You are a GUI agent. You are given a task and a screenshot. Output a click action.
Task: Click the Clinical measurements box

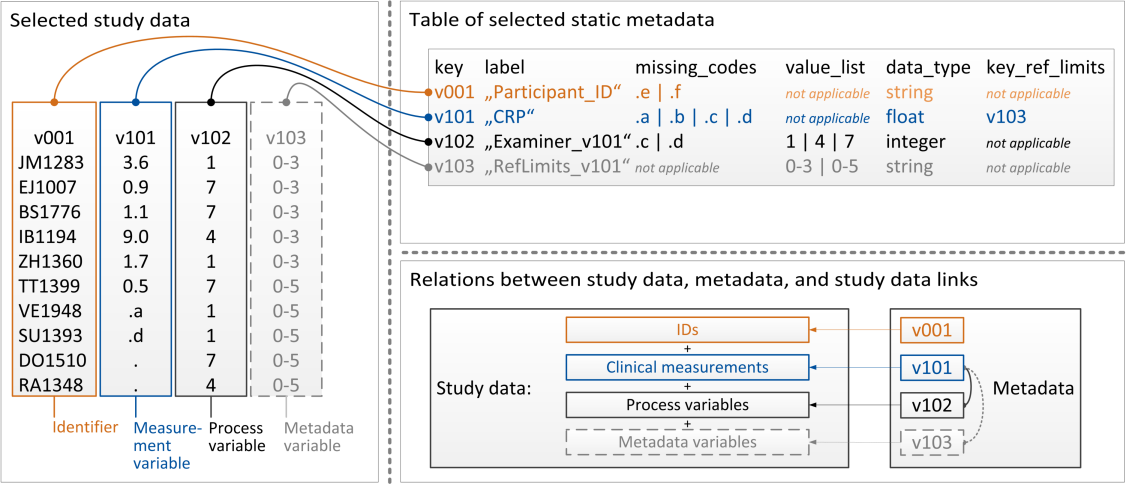coord(687,367)
